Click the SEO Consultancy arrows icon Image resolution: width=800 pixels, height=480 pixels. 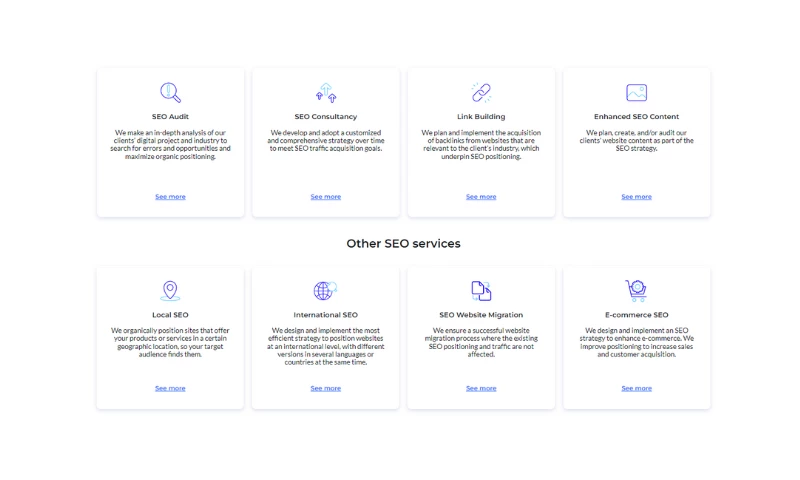325,93
